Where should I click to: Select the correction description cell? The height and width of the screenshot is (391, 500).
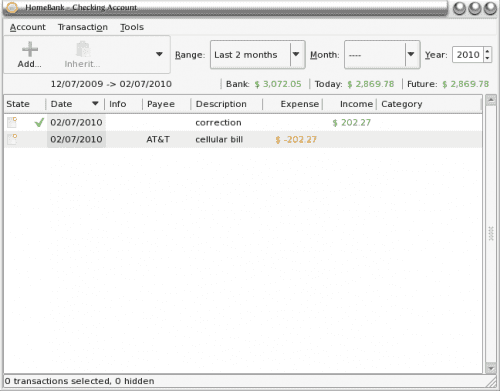point(218,123)
